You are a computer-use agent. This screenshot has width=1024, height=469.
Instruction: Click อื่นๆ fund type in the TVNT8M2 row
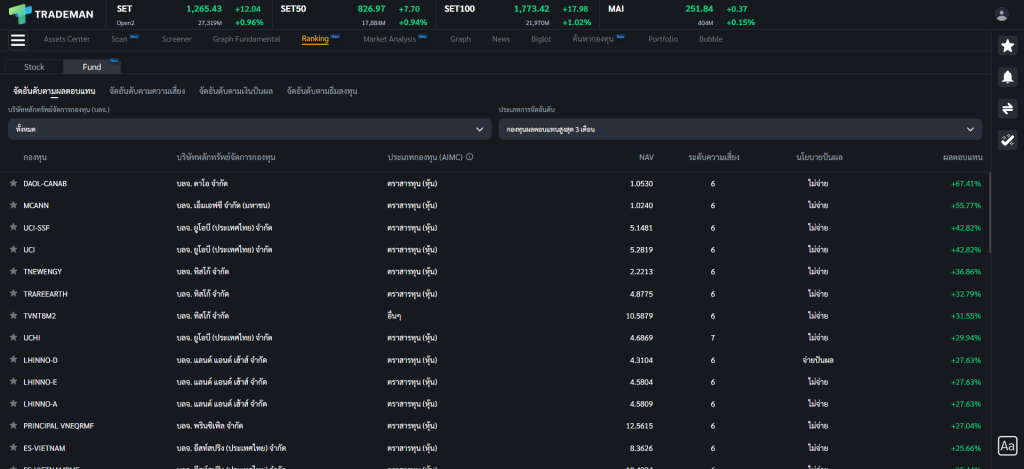[x=394, y=315]
